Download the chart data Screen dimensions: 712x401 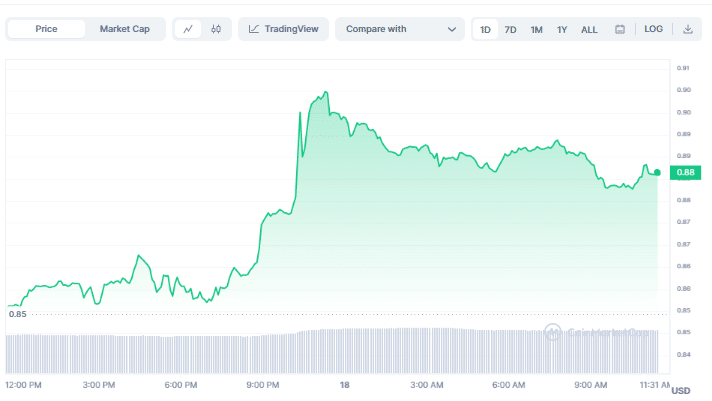(x=688, y=29)
